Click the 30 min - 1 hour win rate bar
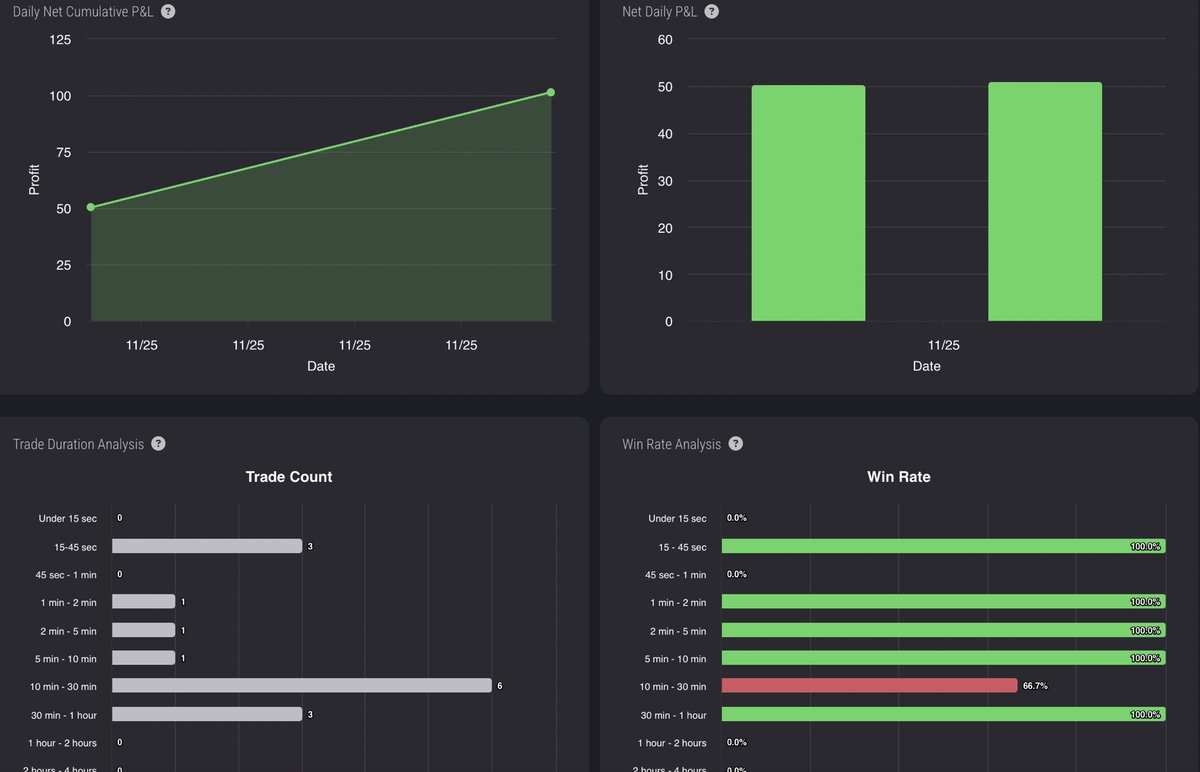Image resolution: width=1200 pixels, height=772 pixels. coord(943,714)
